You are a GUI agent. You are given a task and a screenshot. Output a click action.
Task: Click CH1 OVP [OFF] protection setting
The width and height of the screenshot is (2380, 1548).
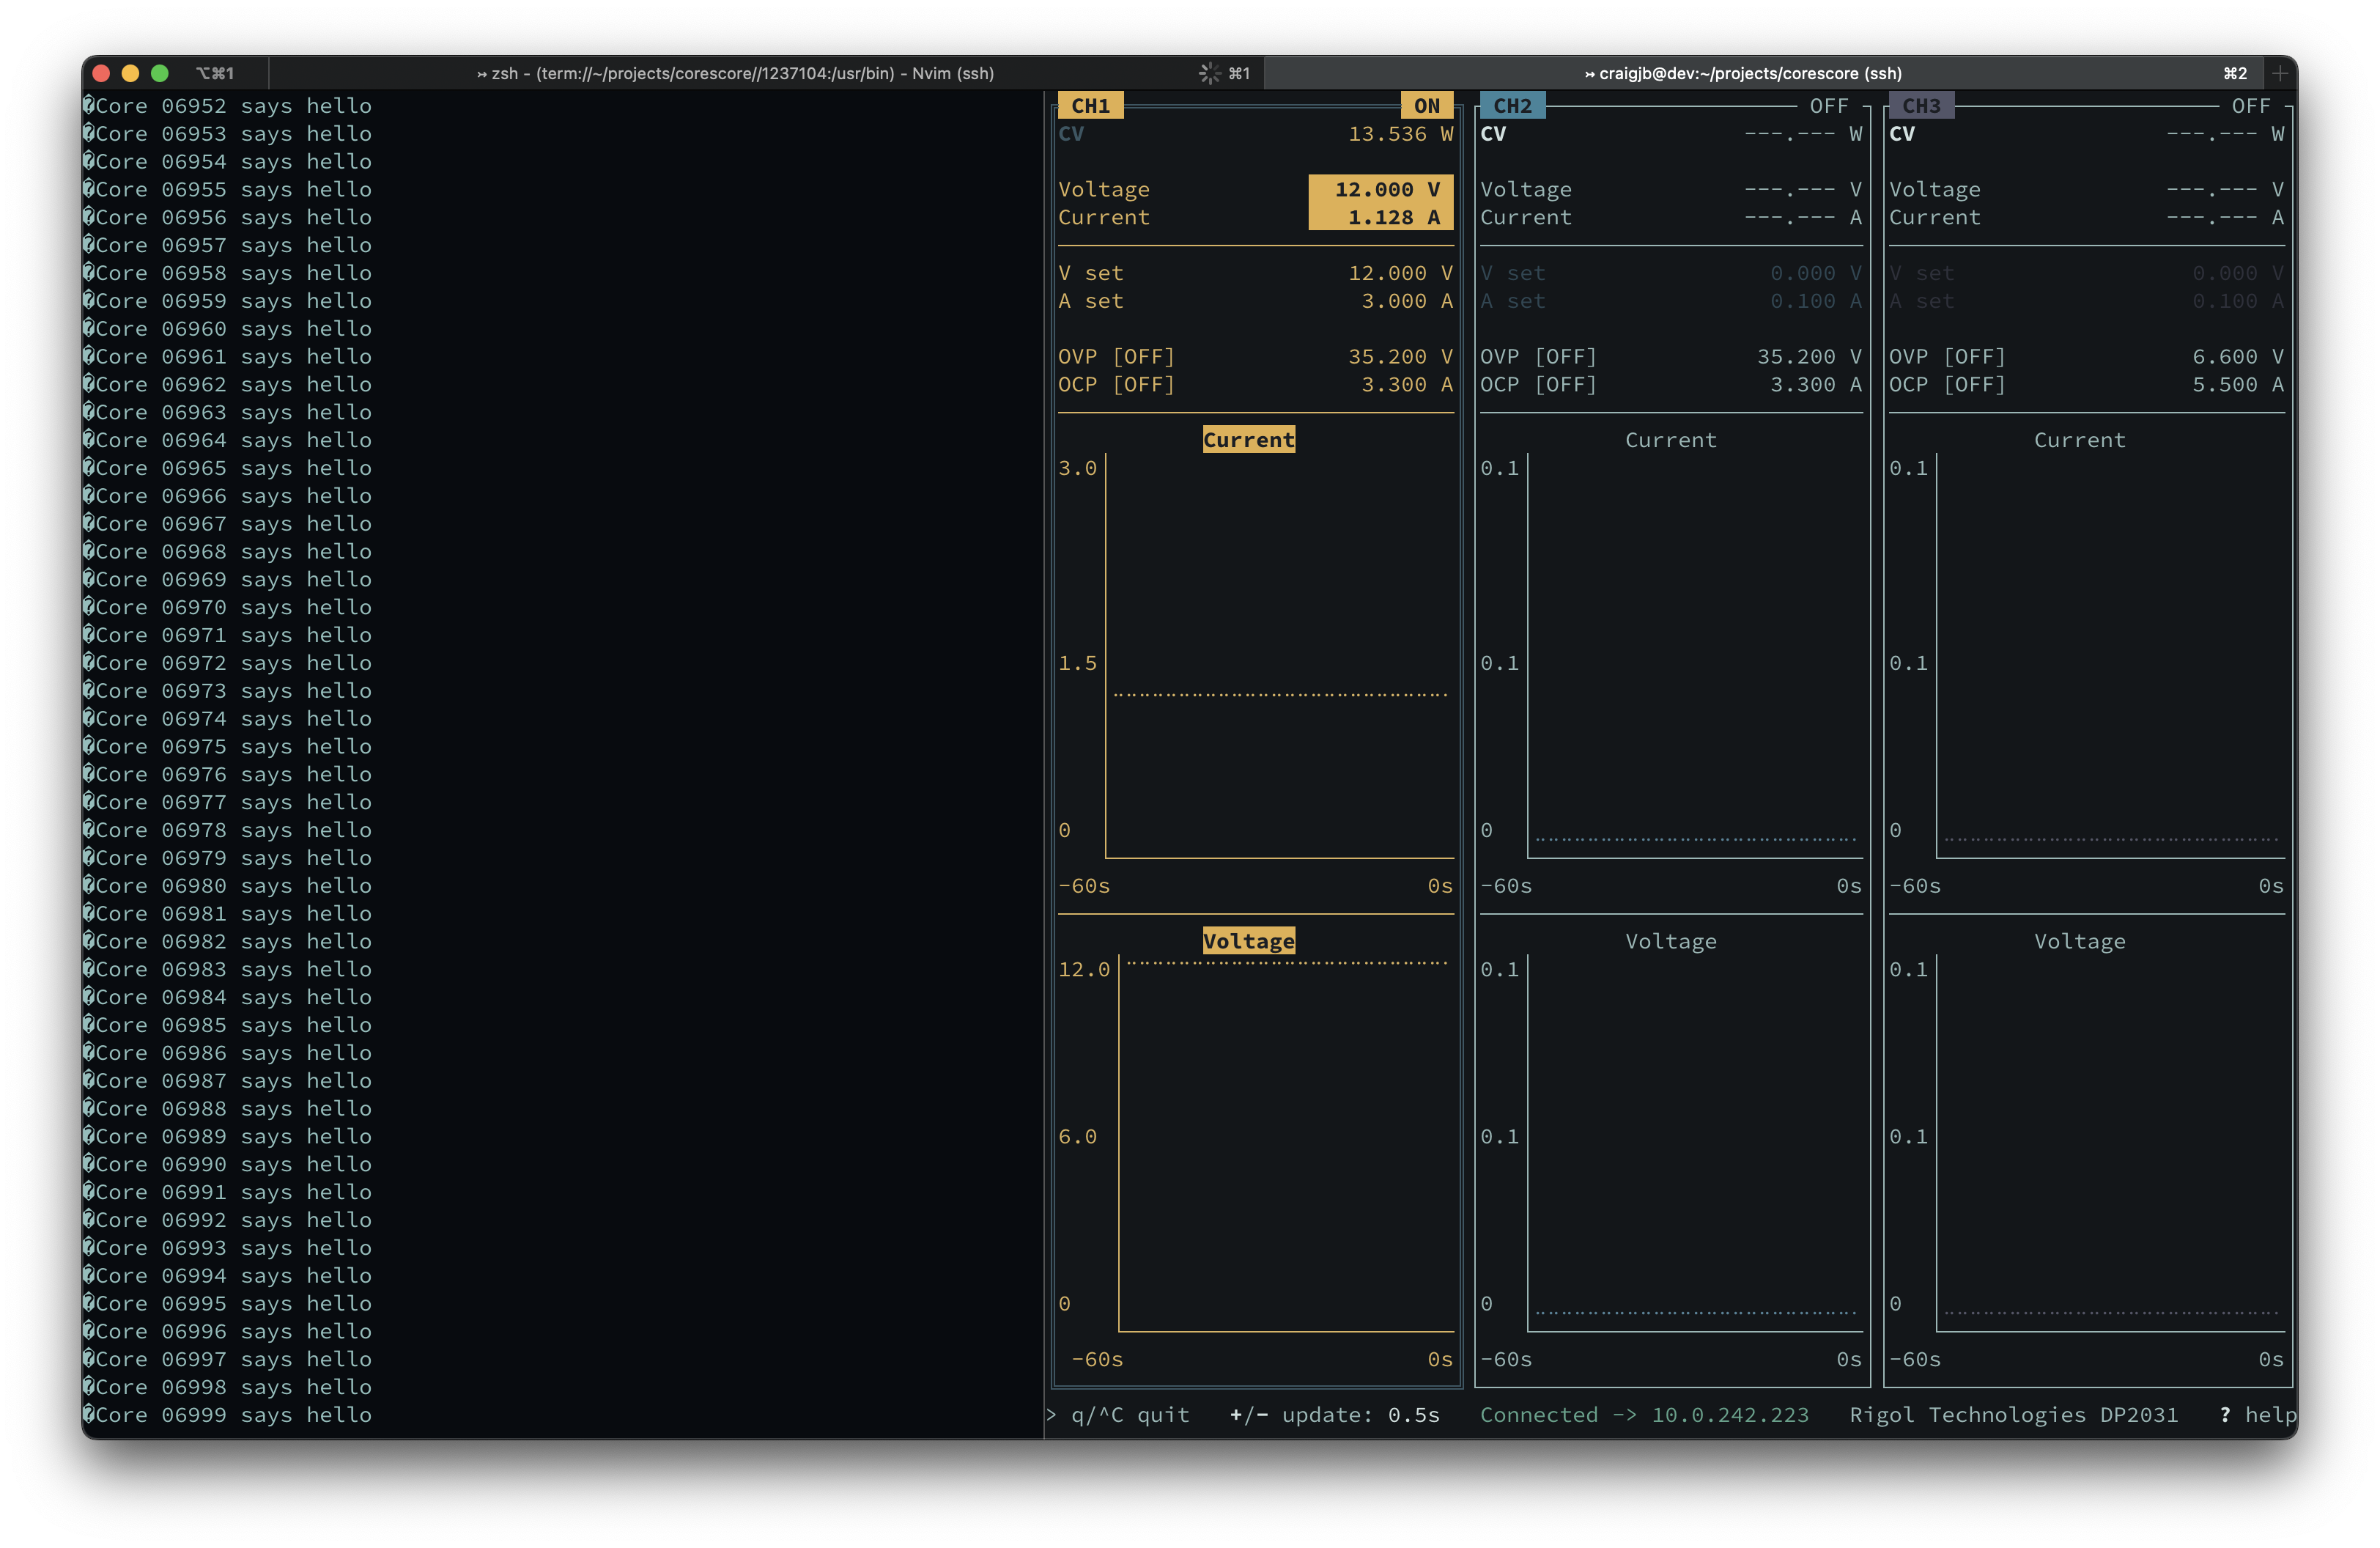coord(1116,357)
